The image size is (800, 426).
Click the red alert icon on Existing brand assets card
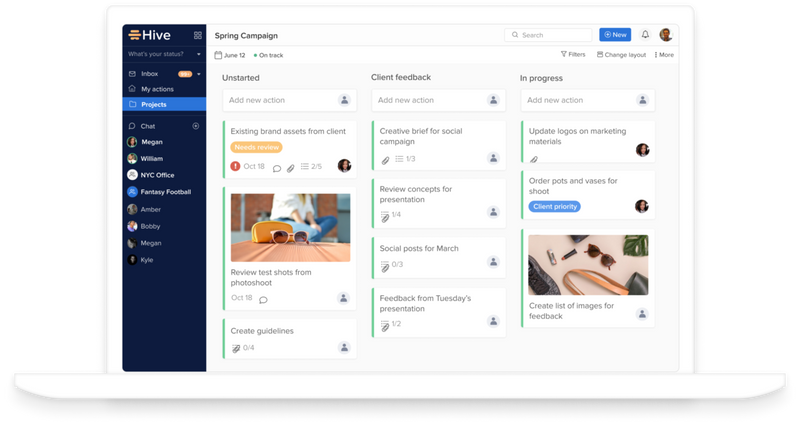[x=235, y=166]
